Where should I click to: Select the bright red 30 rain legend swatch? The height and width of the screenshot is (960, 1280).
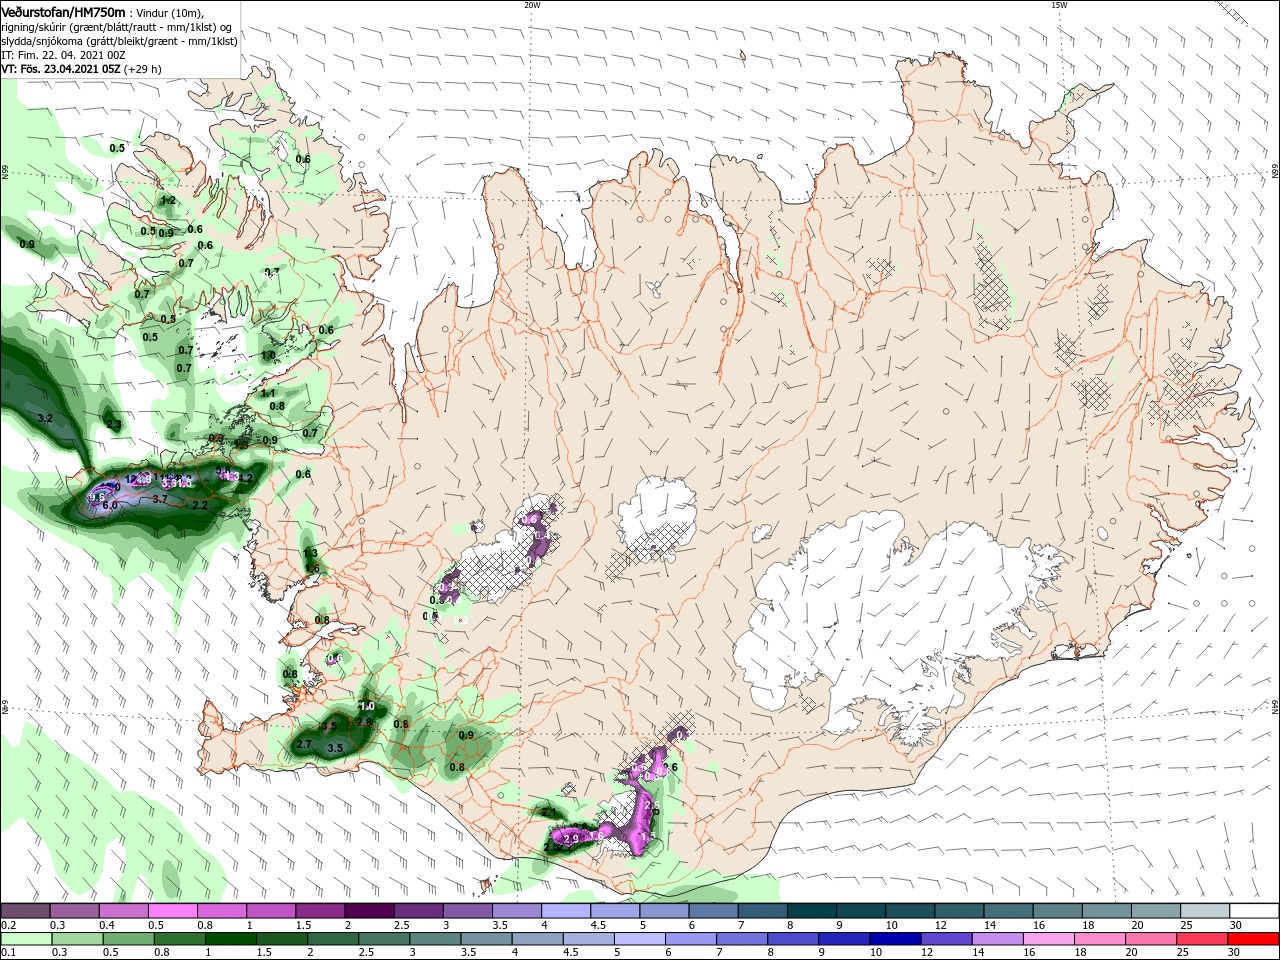(x=1254, y=939)
